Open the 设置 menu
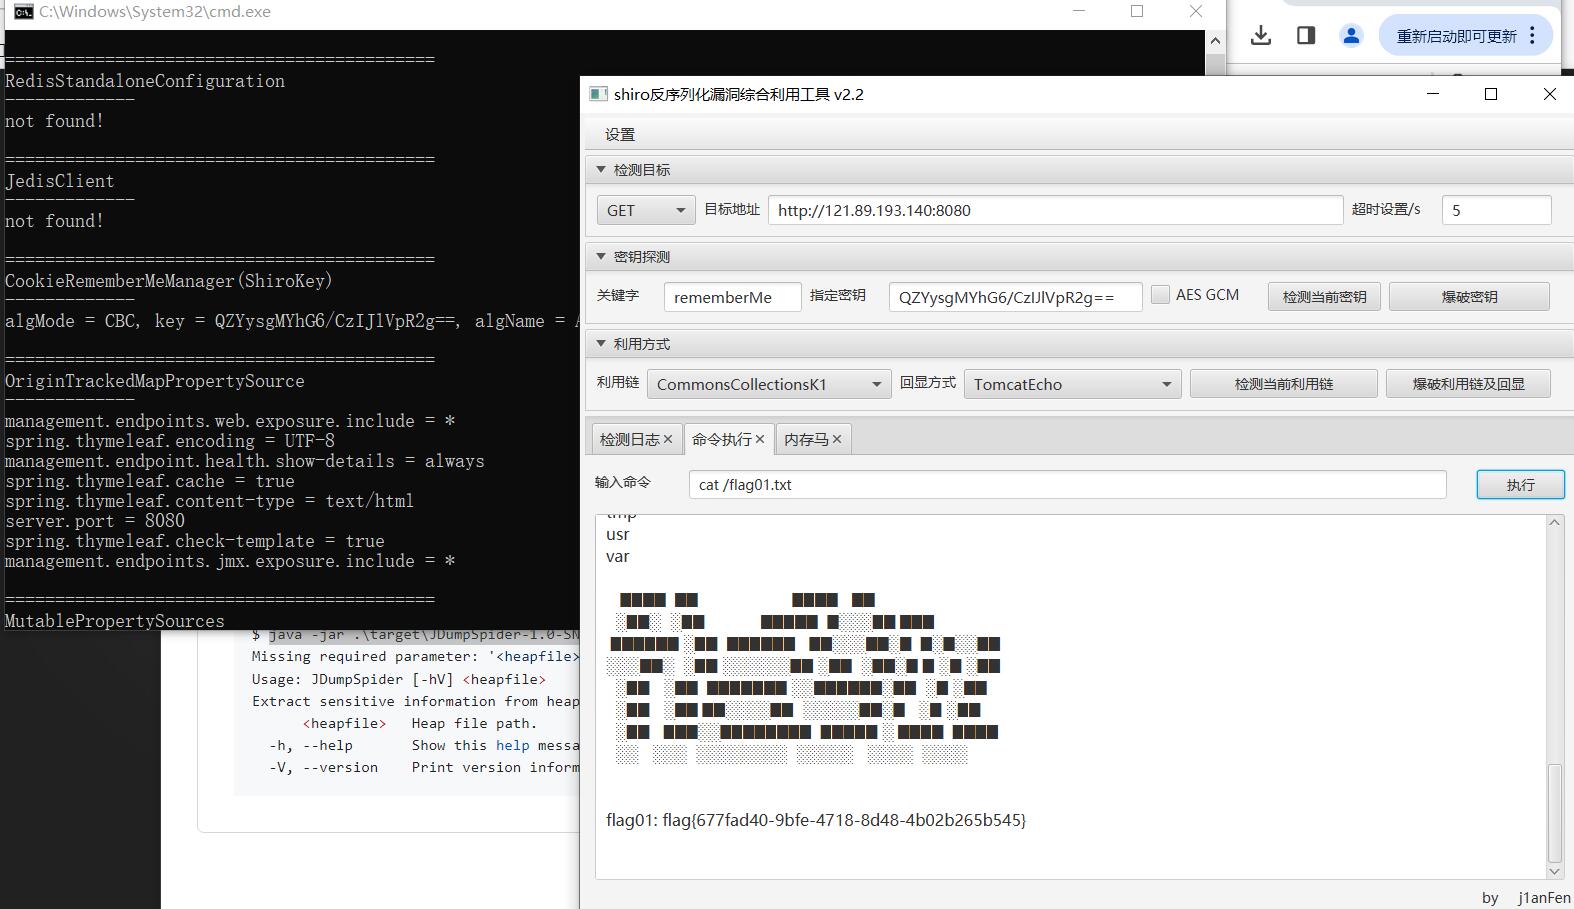This screenshot has width=1574, height=909. click(x=620, y=135)
